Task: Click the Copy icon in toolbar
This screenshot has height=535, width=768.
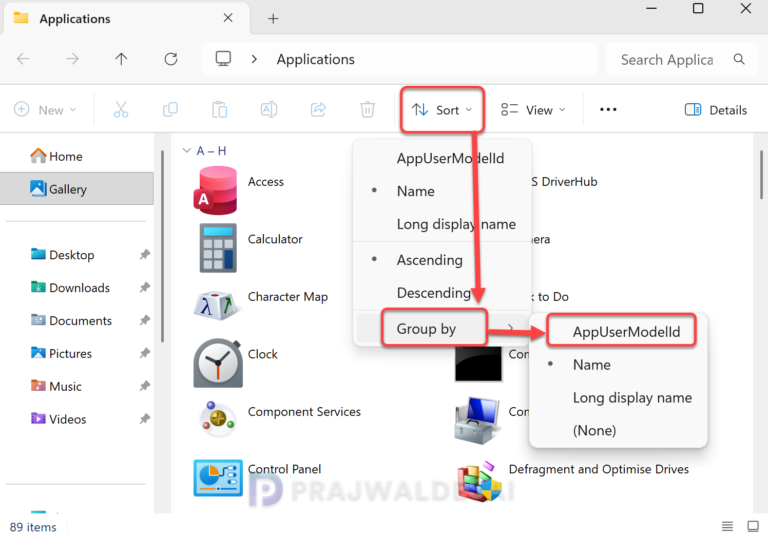Action: point(170,109)
